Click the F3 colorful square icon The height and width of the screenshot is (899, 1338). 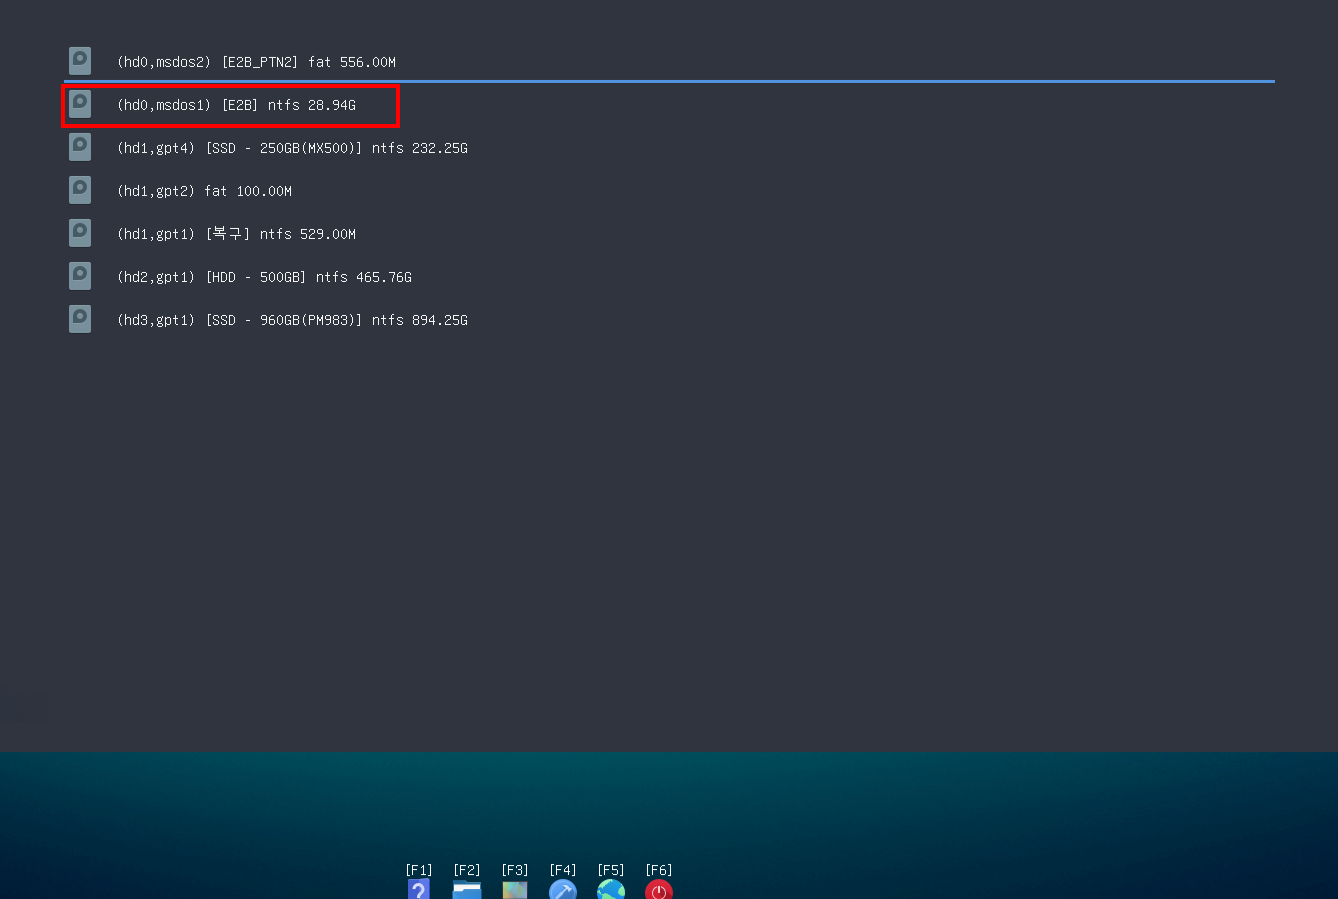(515, 889)
